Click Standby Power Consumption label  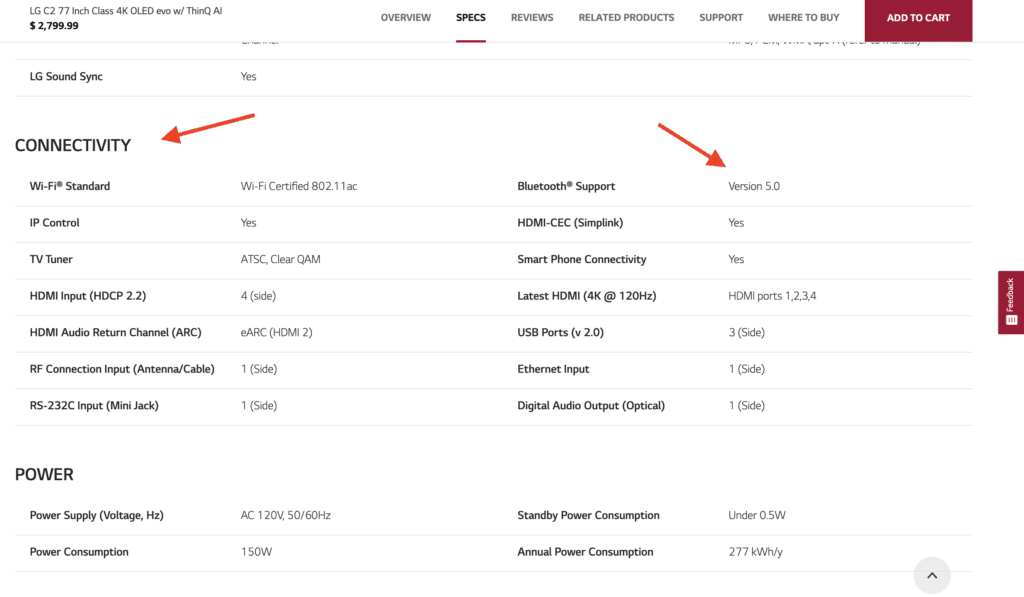point(588,515)
